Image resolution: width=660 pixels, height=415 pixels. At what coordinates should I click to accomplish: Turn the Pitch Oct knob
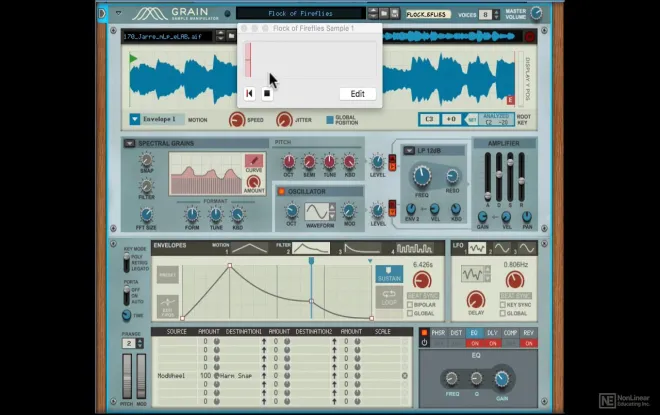click(x=289, y=162)
